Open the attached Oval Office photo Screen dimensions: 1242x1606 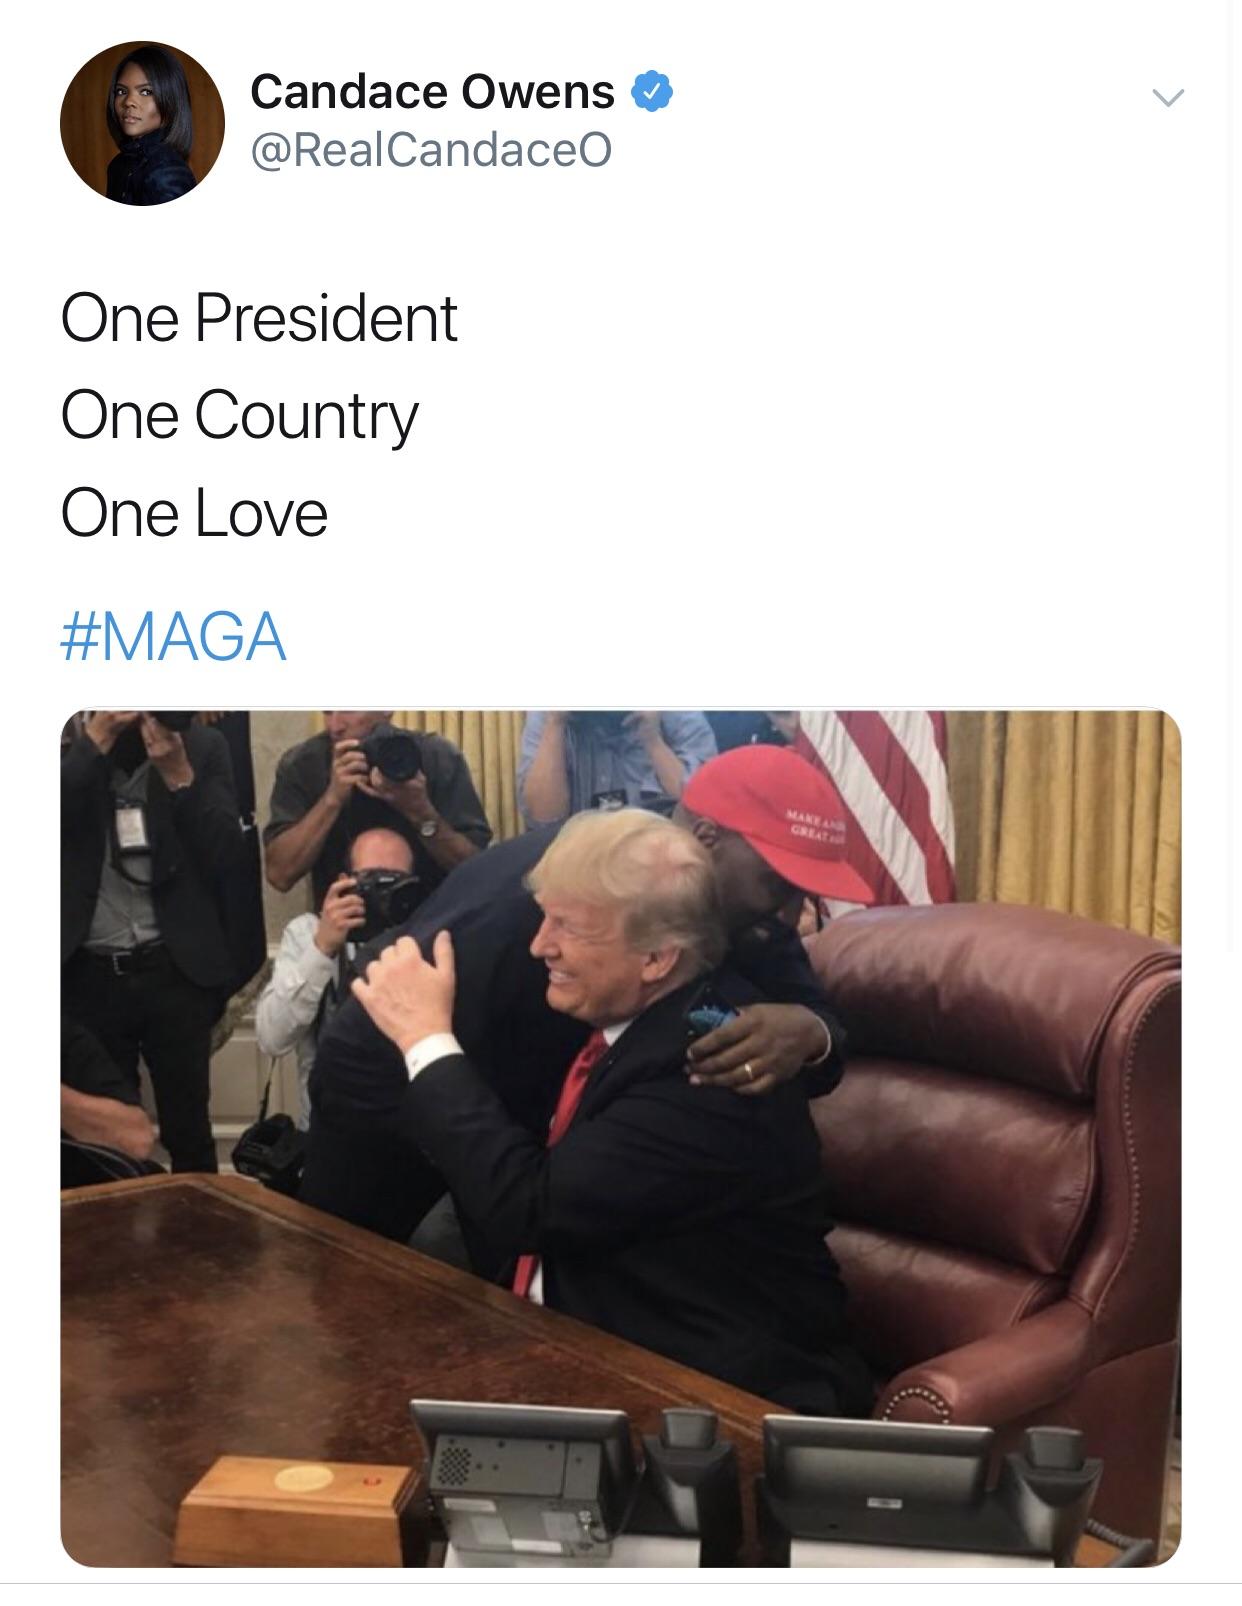coord(621,1138)
